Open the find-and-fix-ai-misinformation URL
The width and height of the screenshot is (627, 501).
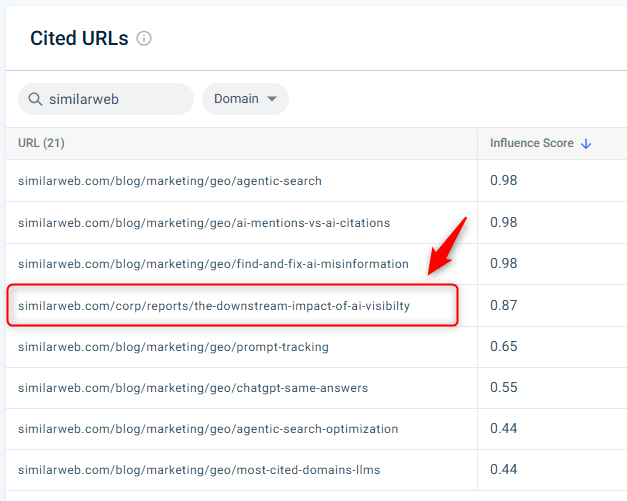(x=213, y=264)
